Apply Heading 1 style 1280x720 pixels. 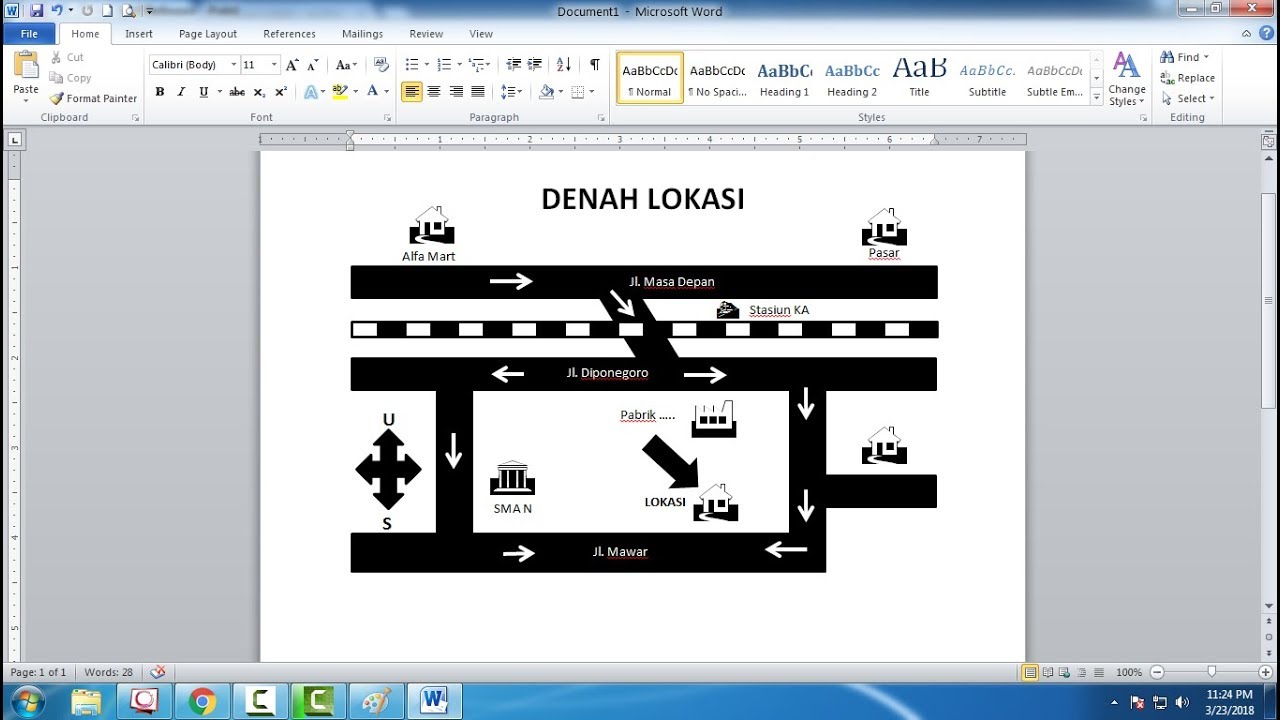[x=785, y=78]
